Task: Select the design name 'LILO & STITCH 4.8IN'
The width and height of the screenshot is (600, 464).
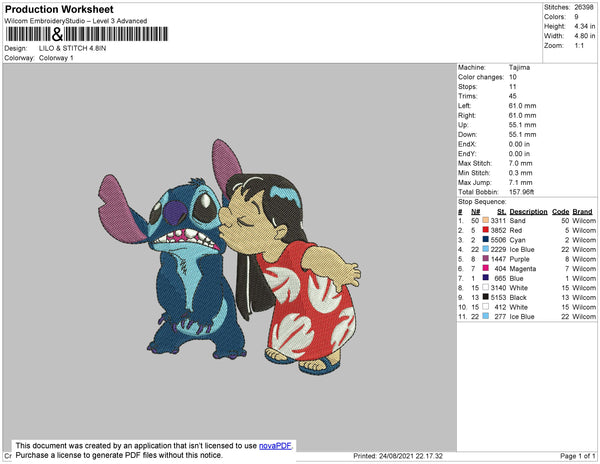Action: point(72,49)
